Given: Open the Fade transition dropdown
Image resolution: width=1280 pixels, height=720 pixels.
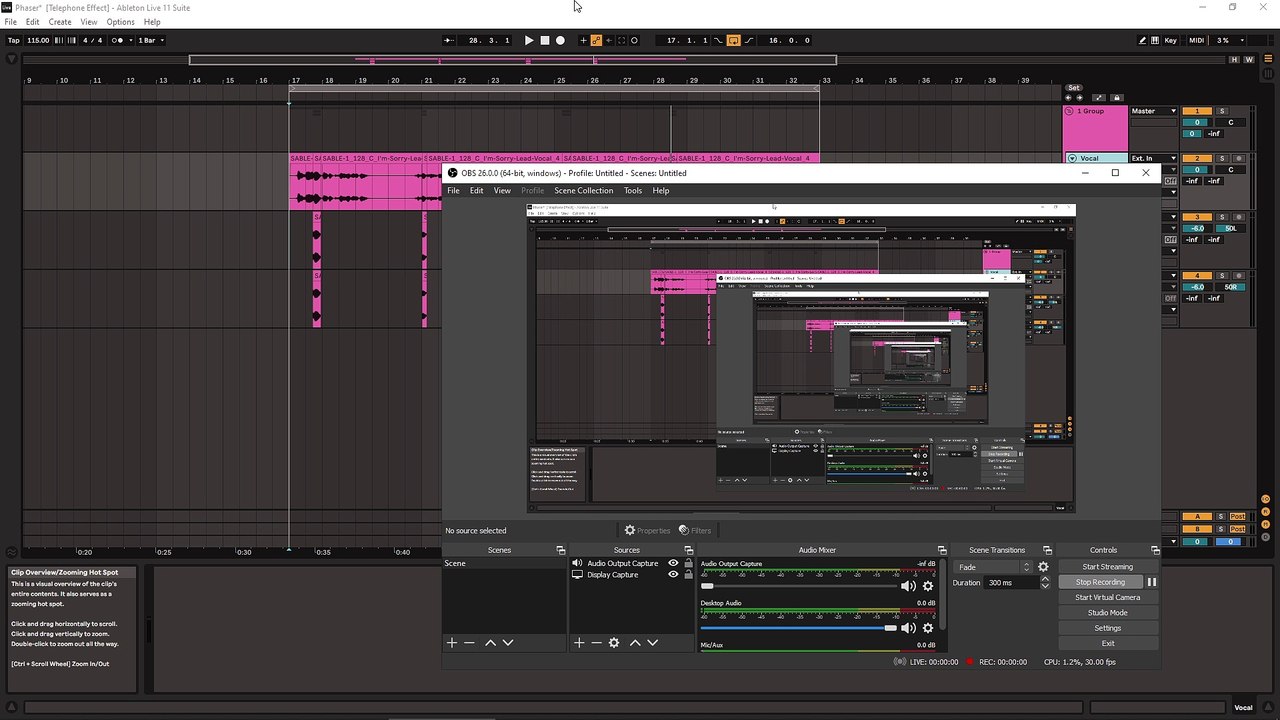Looking at the screenshot, I should click(x=993, y=567).
